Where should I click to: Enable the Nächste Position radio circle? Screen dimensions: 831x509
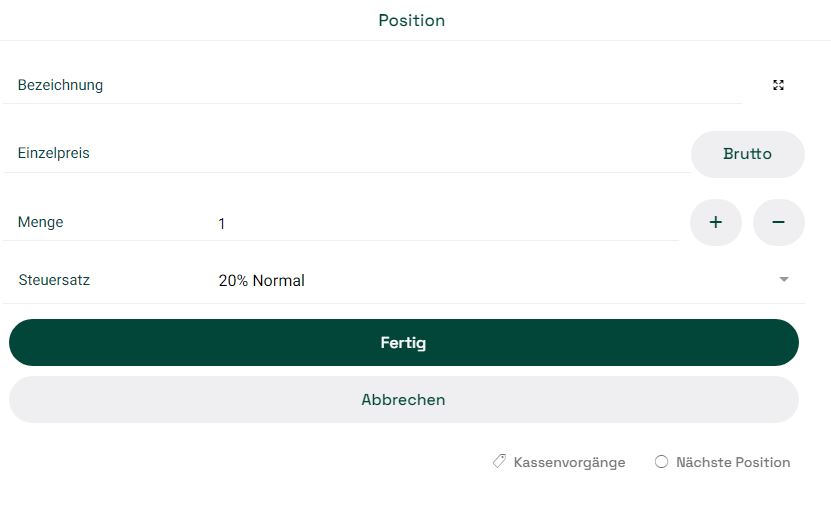(661, 461)
